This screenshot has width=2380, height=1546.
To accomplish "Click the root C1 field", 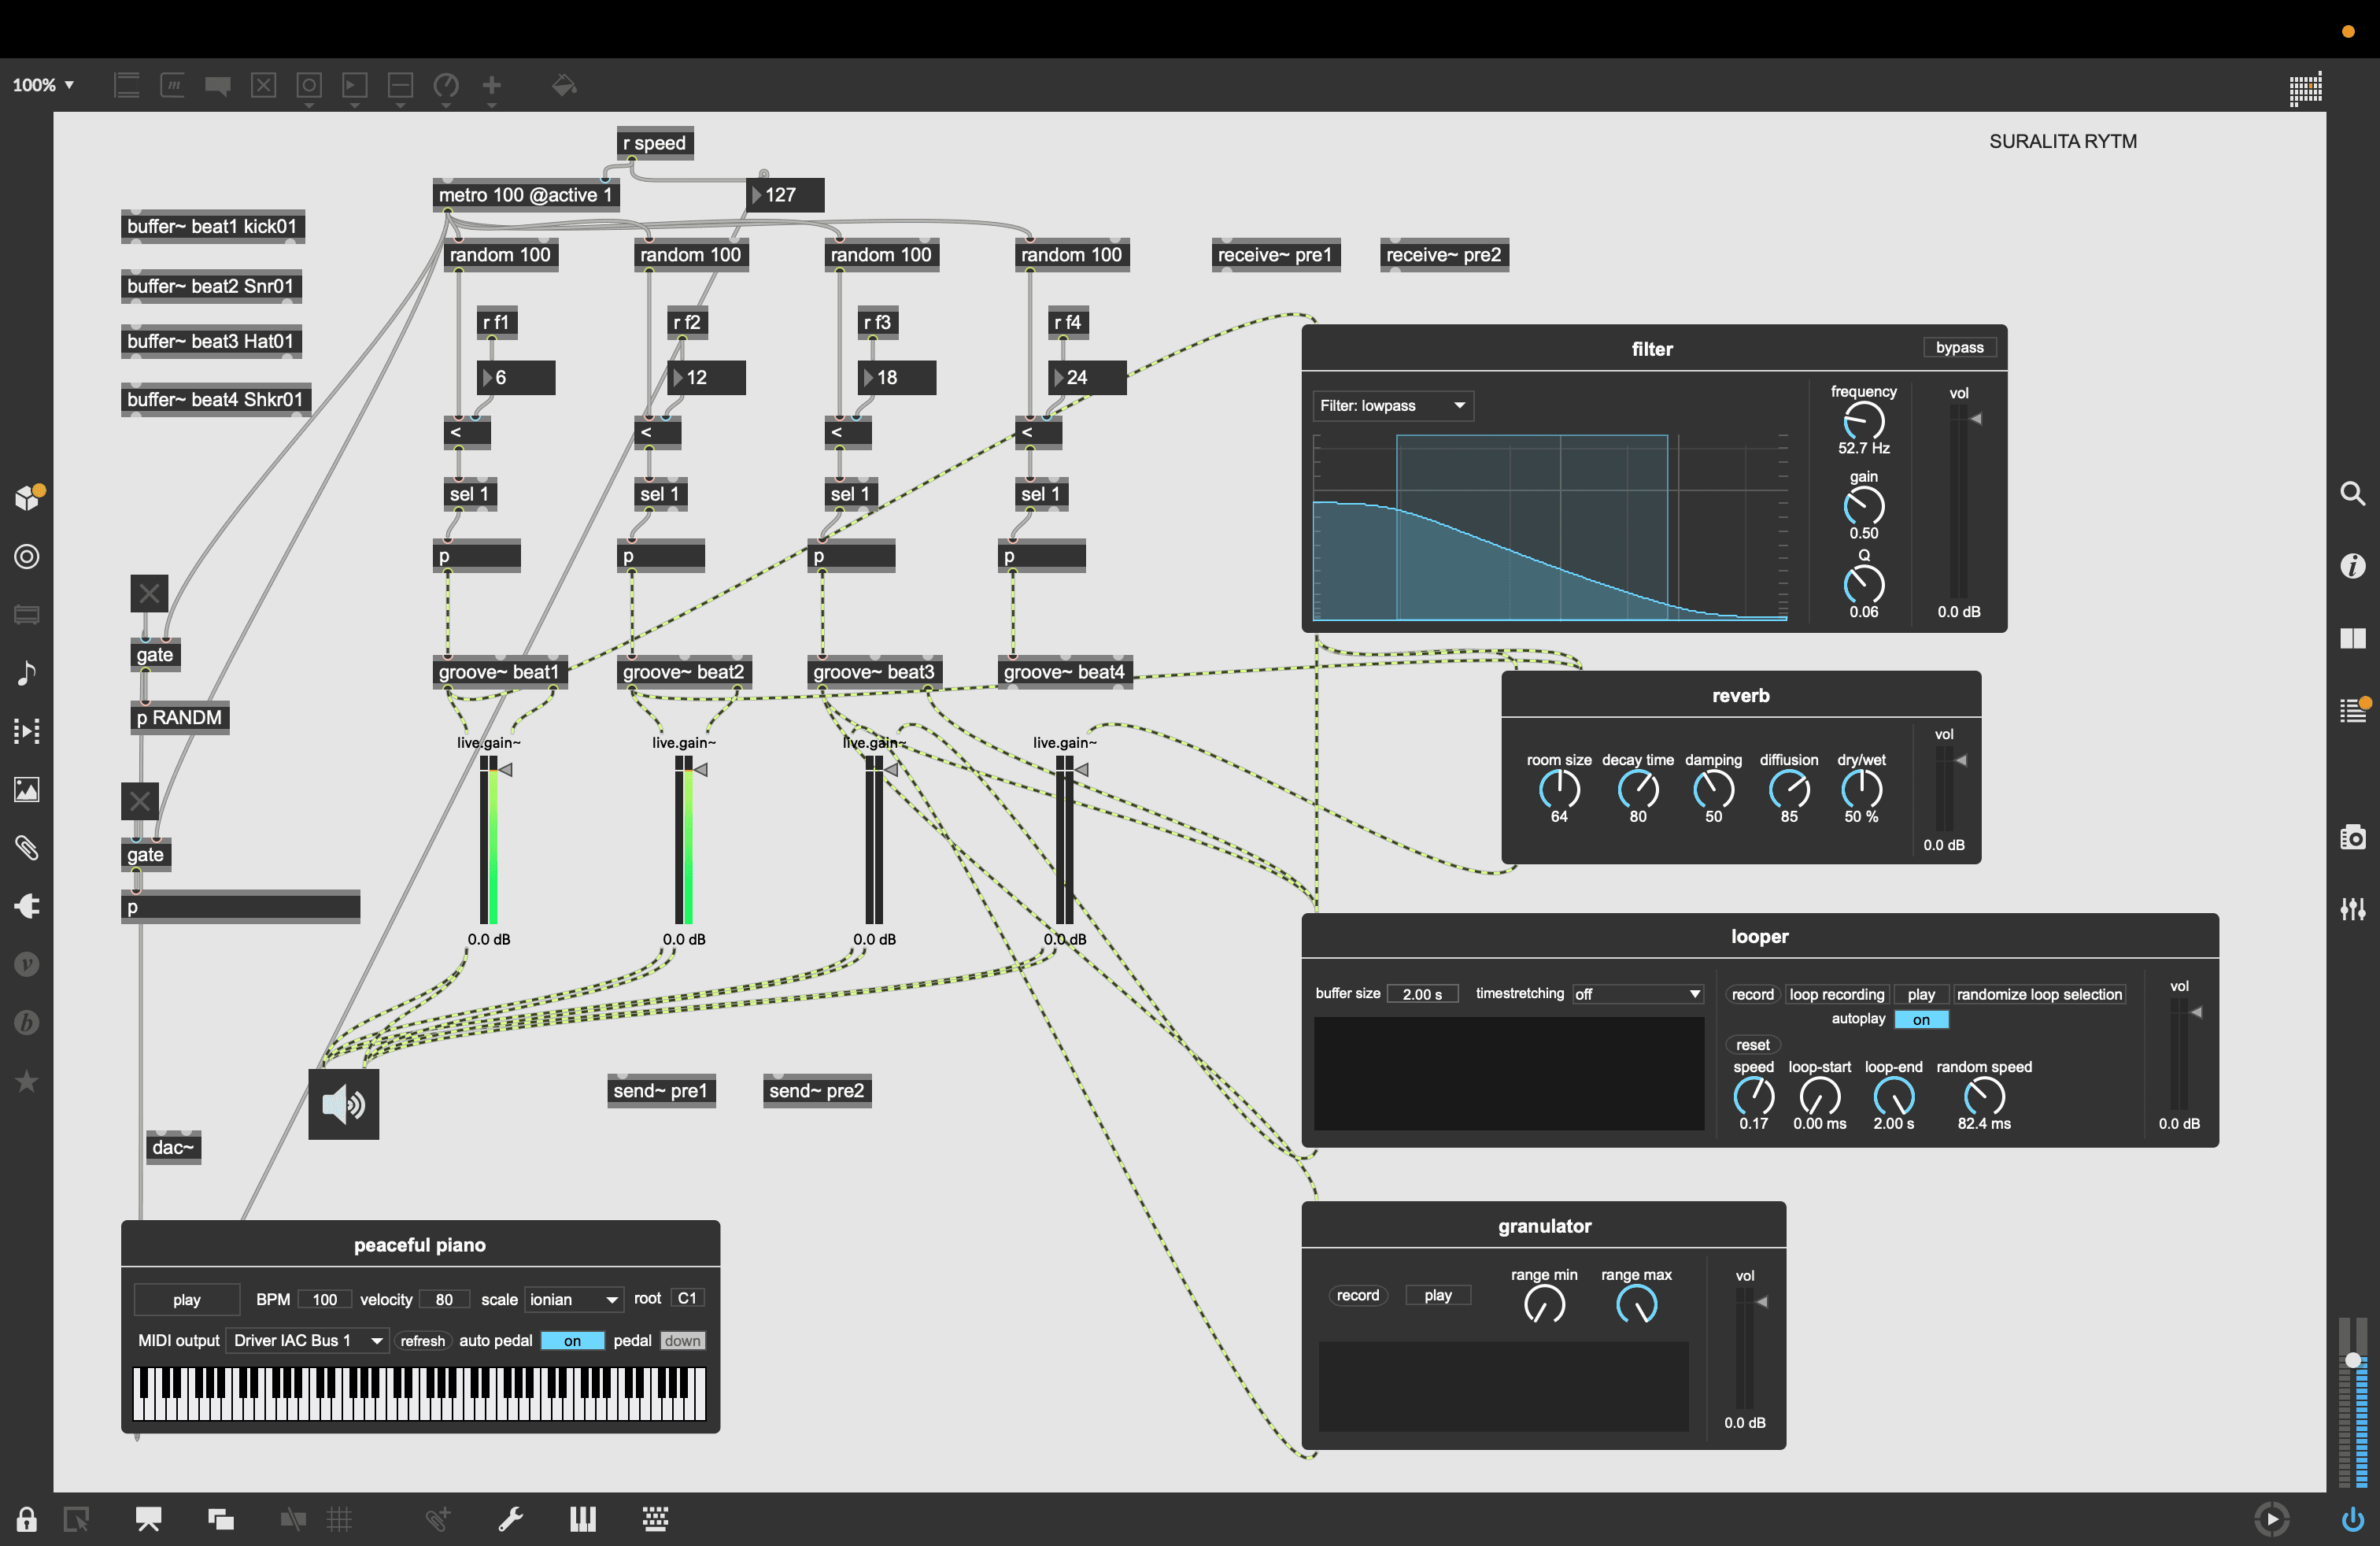I will [687, 1298].
